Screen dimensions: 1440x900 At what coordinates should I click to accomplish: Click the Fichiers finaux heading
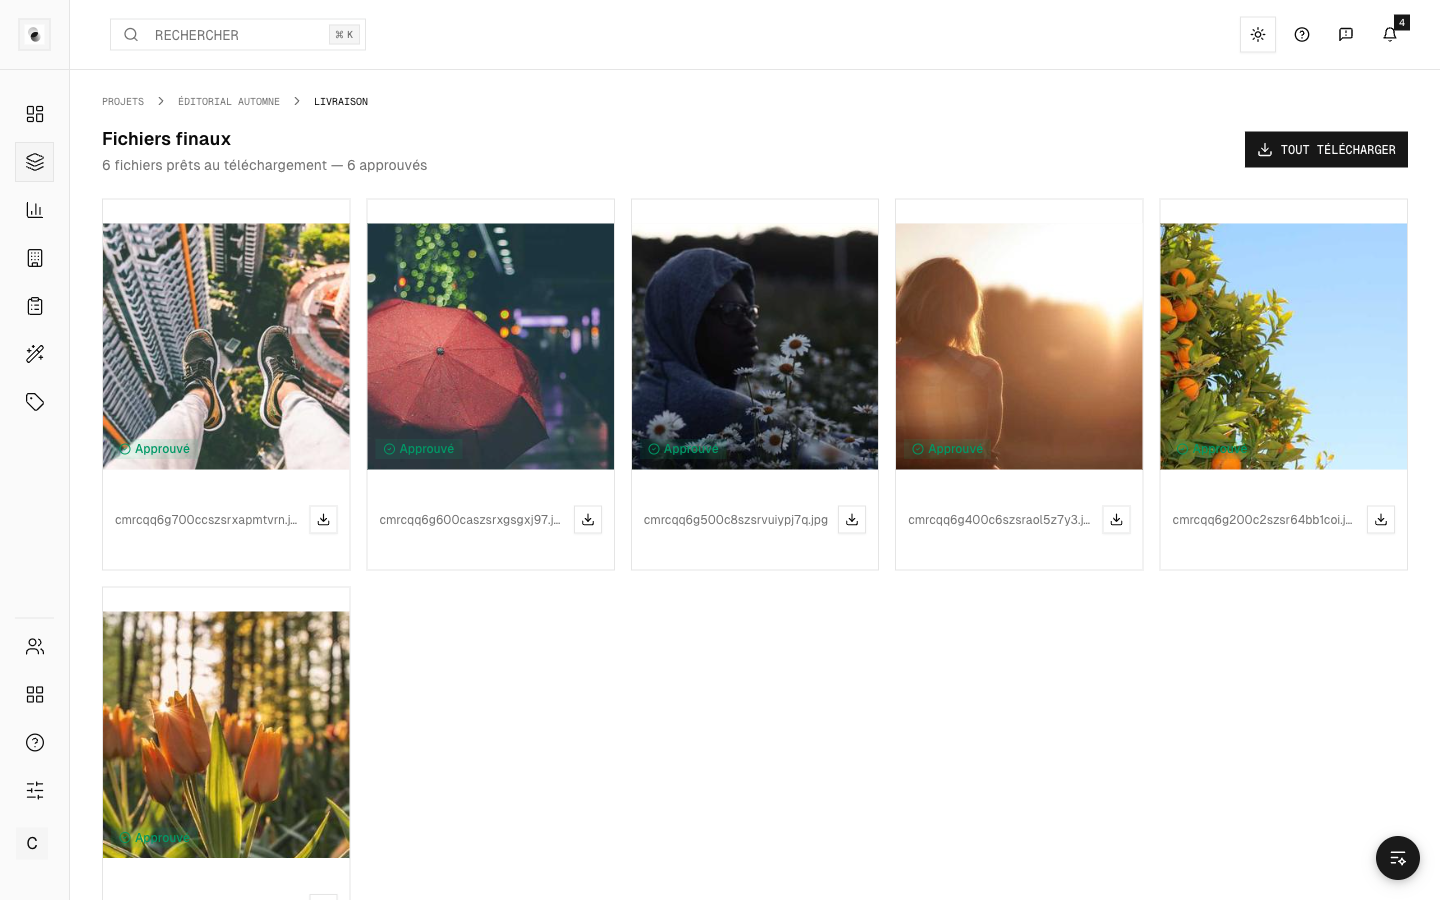166,139
